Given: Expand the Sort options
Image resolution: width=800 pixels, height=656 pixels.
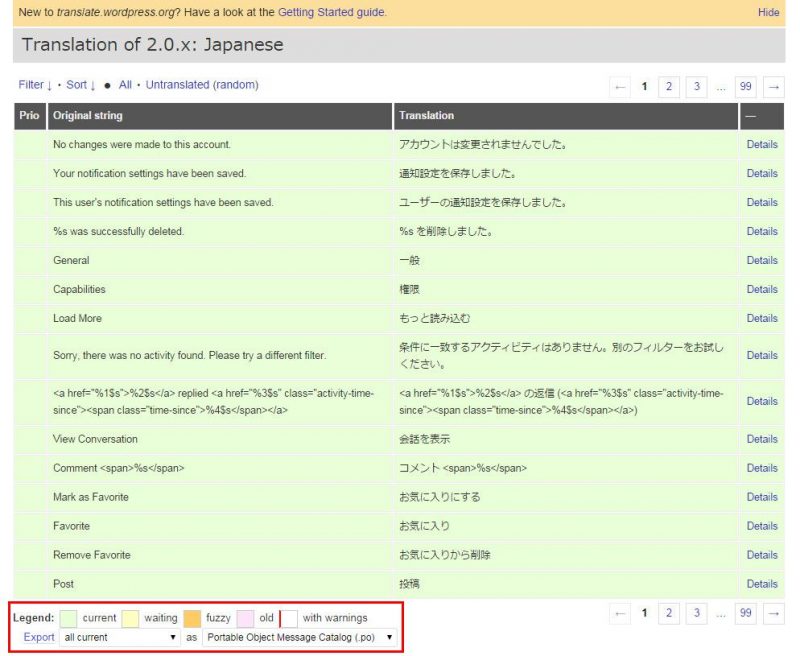Looking at the screenshot, I should [81, 85].
